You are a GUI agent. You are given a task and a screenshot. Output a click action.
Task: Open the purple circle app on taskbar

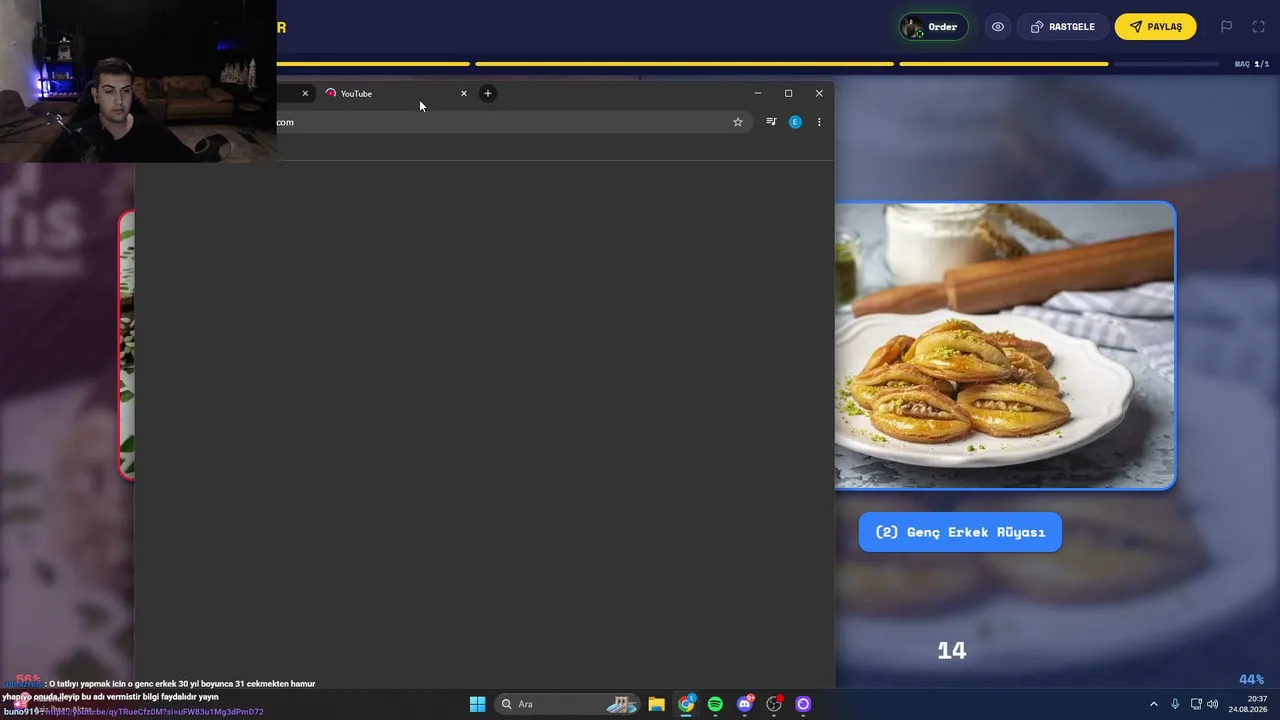[803, 704]
